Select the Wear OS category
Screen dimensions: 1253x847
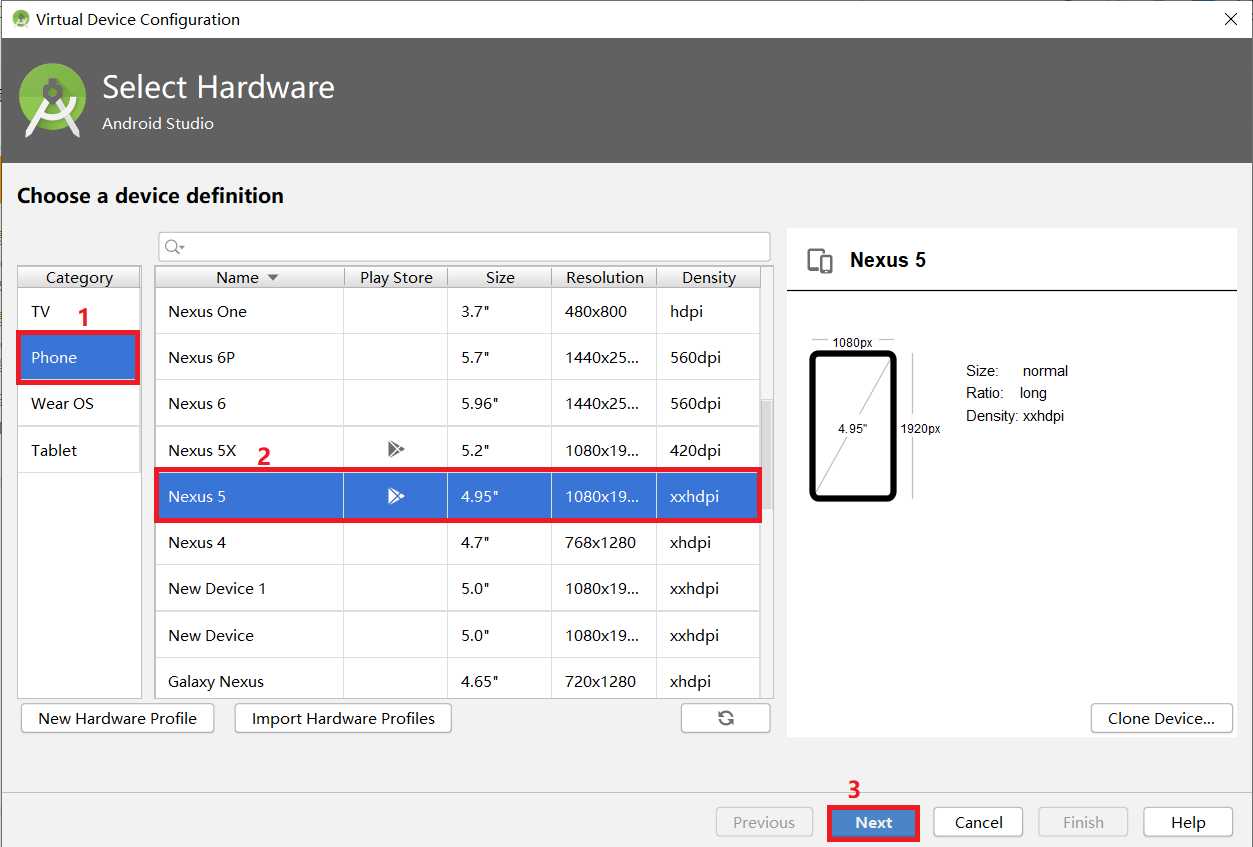pos(79,404)
